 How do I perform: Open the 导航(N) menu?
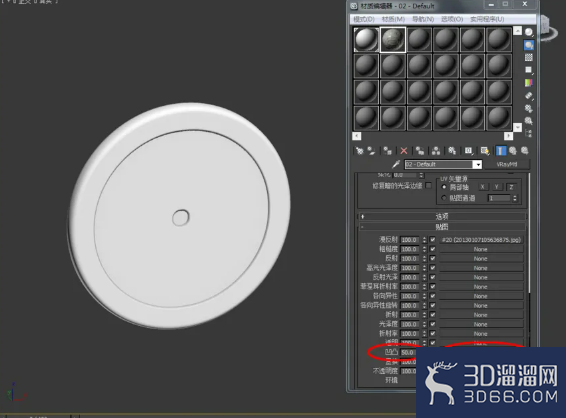click(423, 19)
